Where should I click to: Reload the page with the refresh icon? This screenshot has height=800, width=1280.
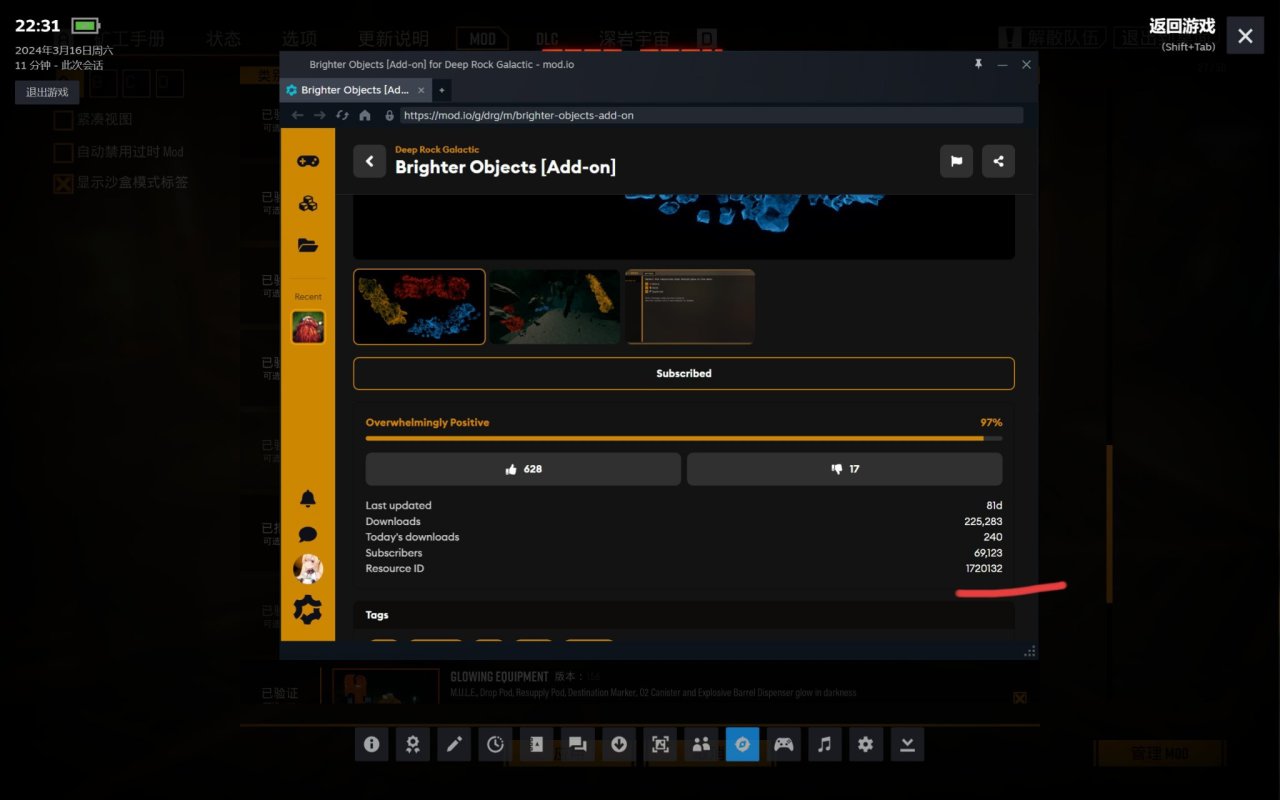pos(342,115)
